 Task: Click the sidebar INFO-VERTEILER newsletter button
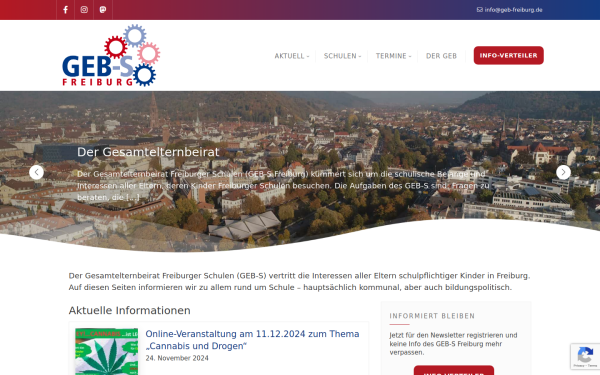click(454, 370)
